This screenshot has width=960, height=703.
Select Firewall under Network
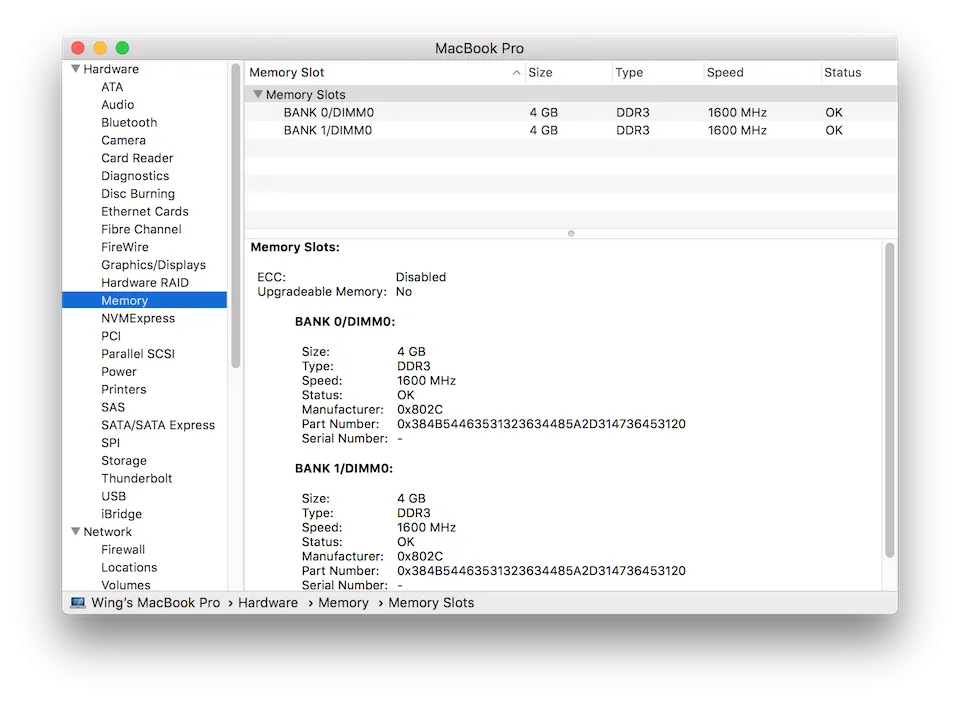coord(123,549)
